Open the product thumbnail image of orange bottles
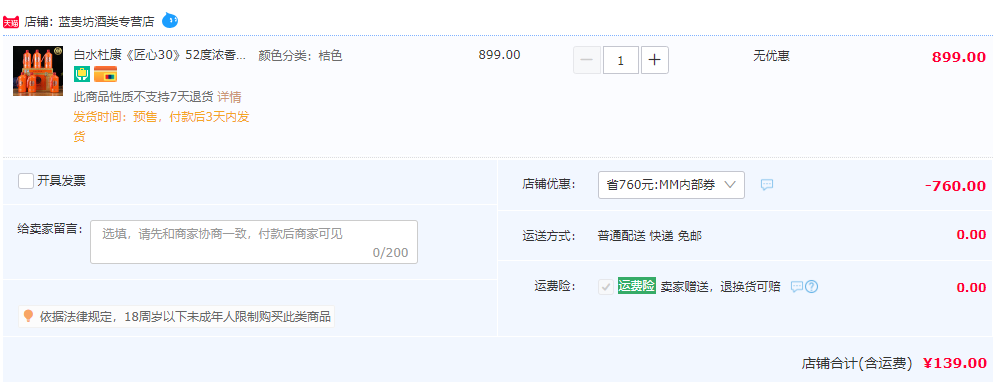The image size is (995, 382). coord(38,70)
